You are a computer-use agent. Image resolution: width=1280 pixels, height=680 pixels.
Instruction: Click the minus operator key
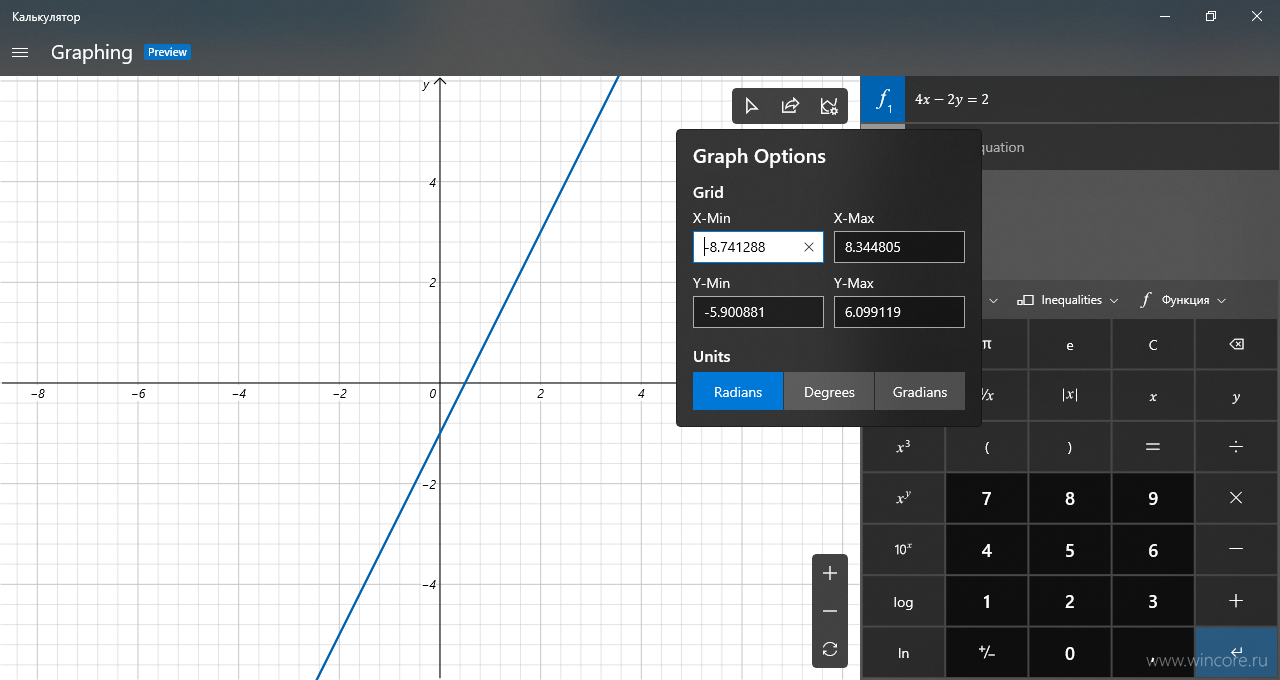[x=1236, y=550]
